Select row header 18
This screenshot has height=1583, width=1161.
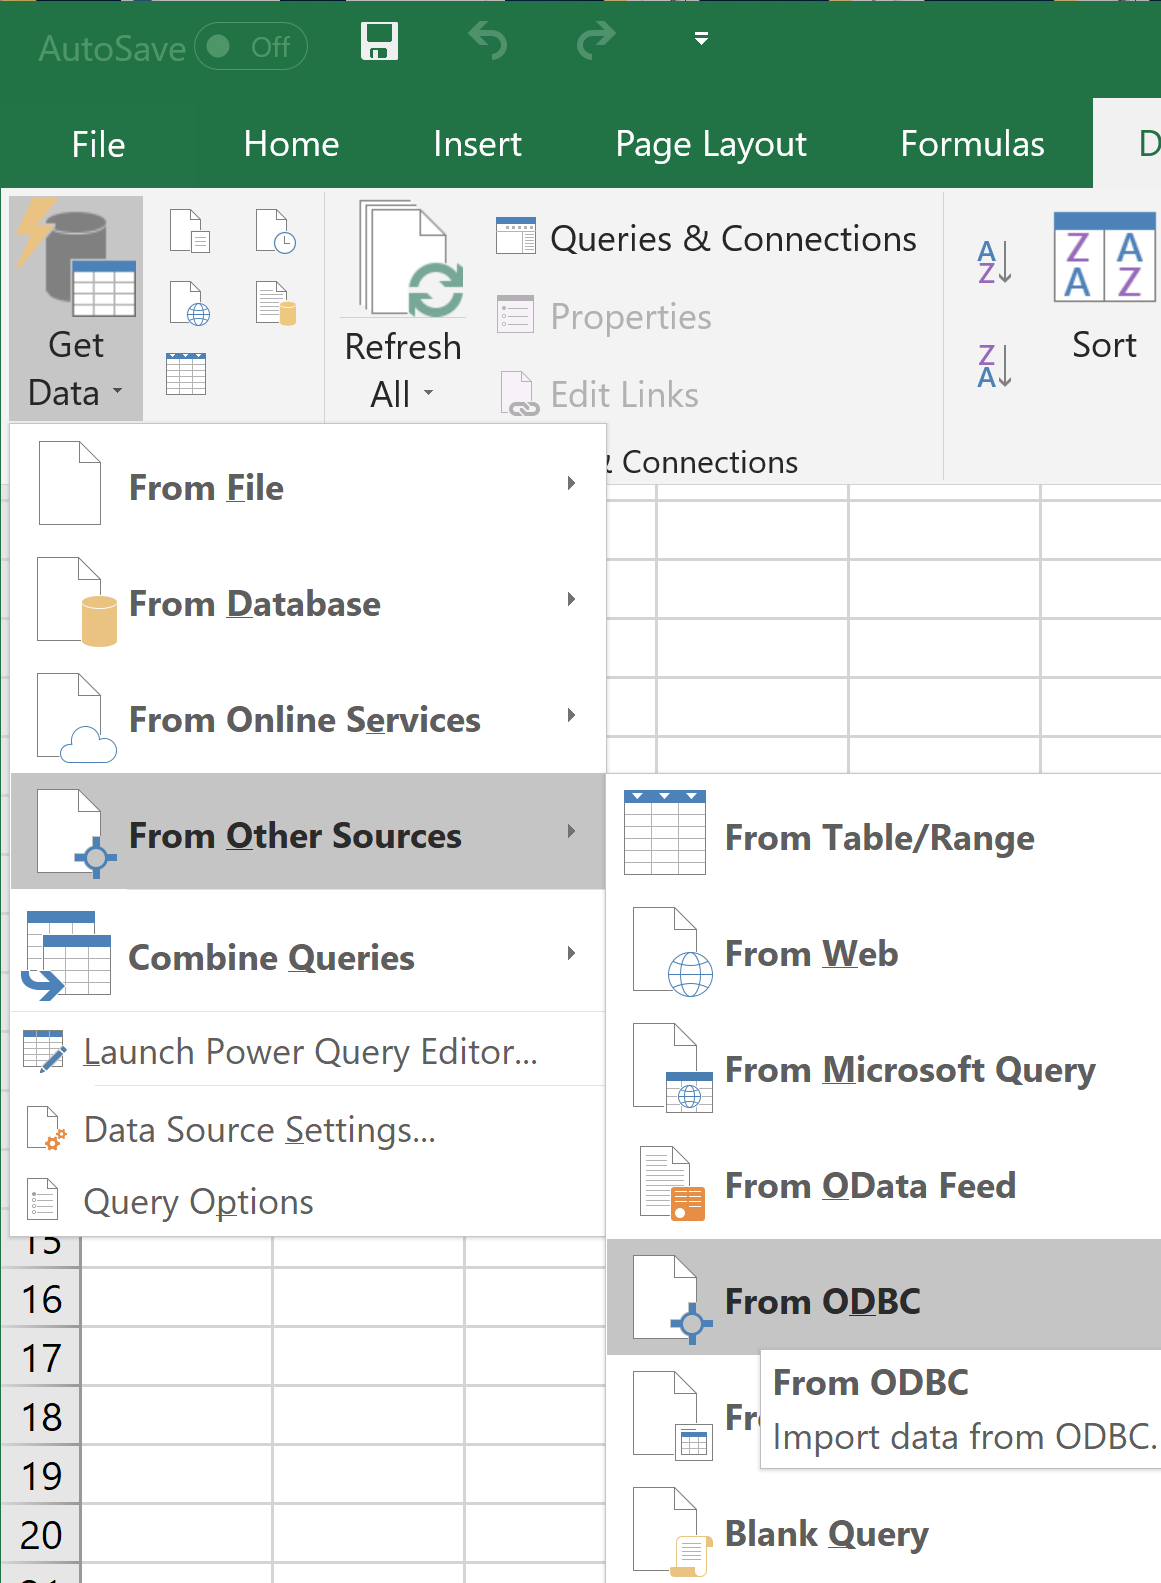point(41,1417)
